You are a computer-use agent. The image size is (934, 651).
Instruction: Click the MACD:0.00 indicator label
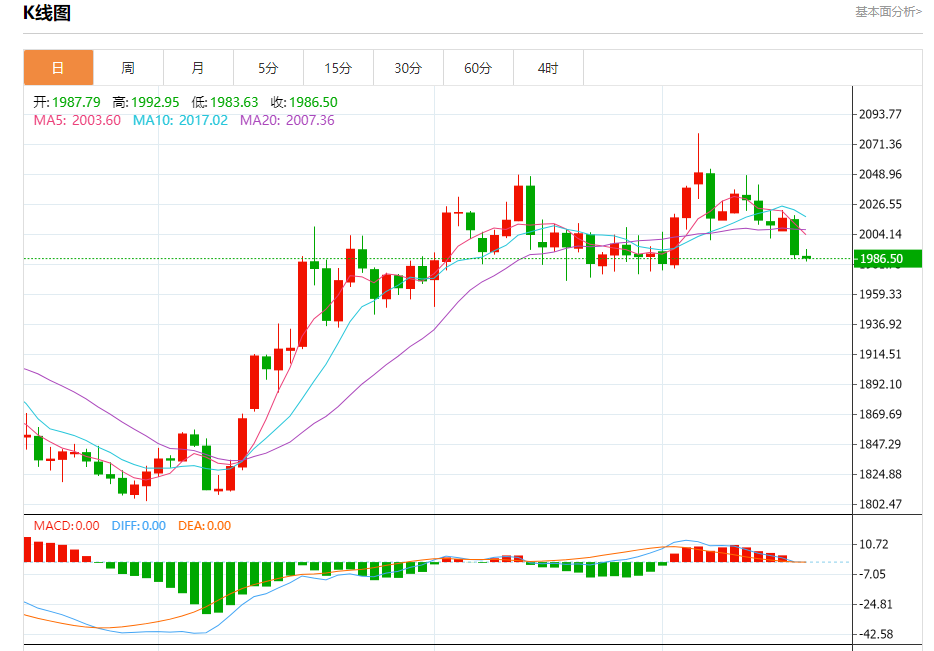[67, 526]
